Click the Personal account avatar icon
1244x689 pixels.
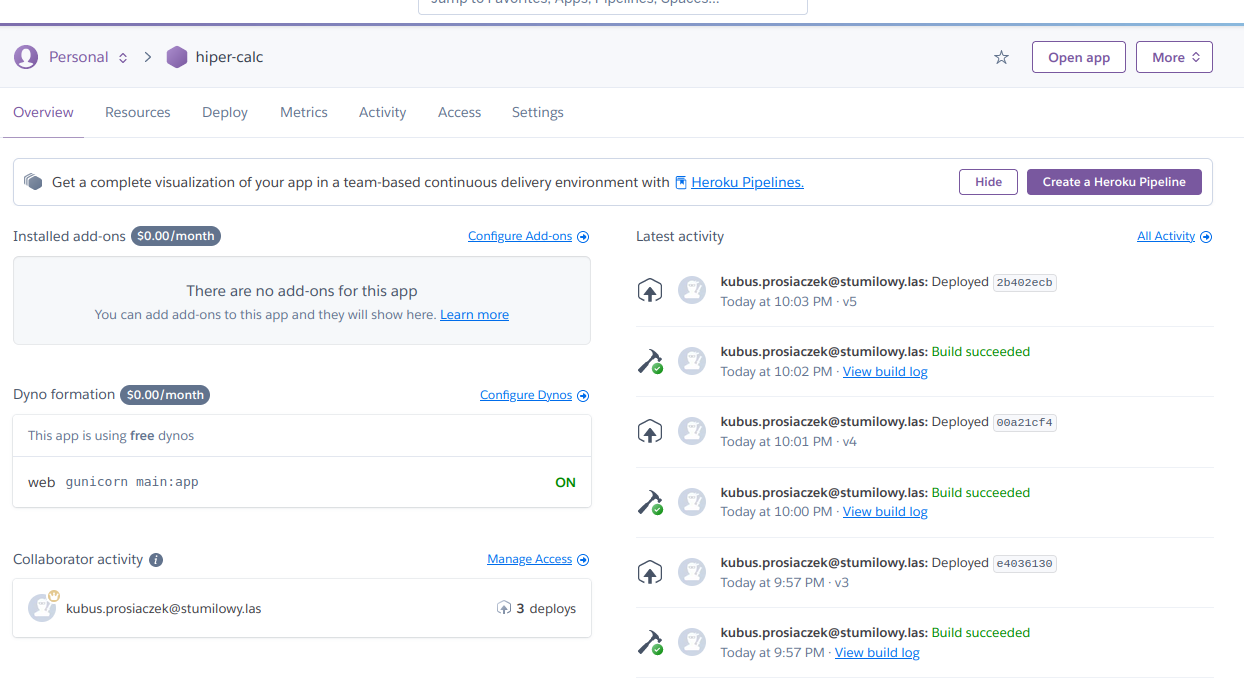coord(26,57)
